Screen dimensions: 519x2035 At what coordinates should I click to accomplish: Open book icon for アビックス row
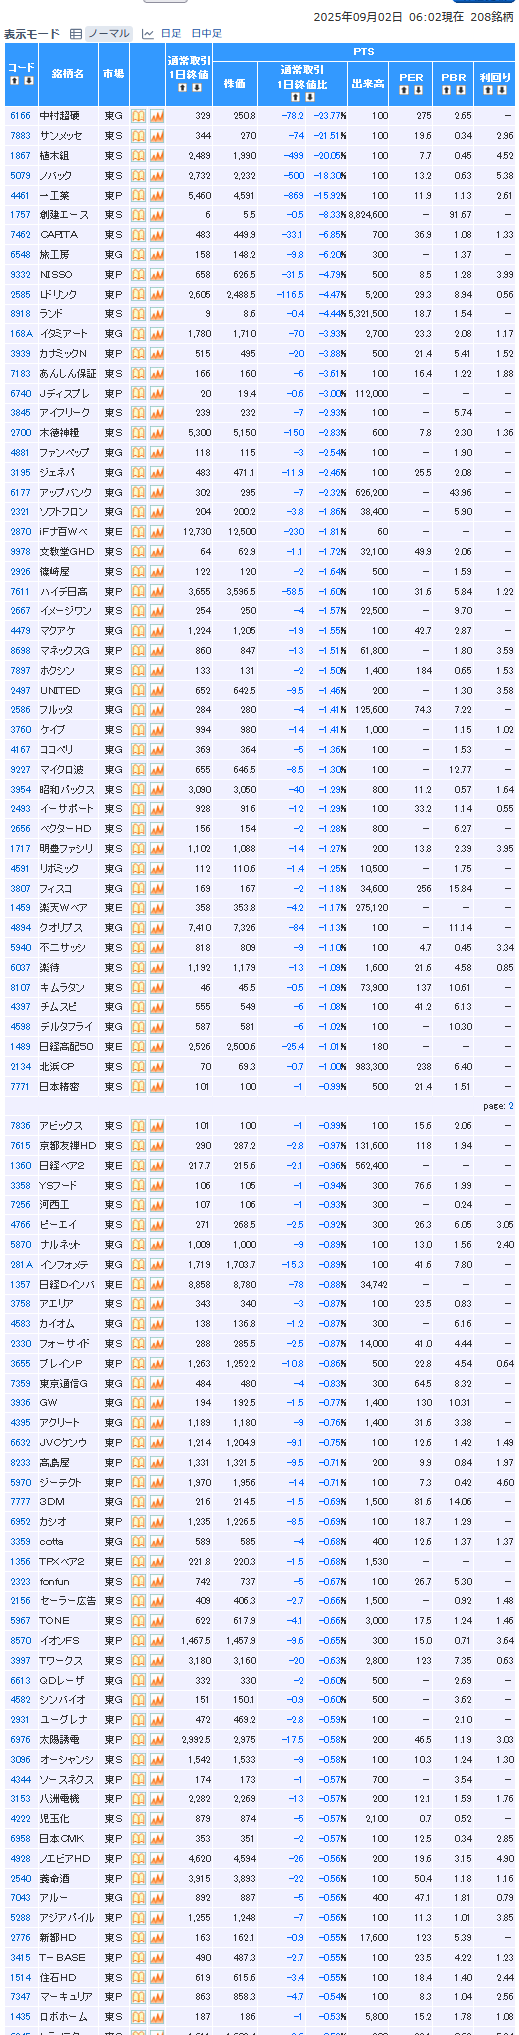[138, 1126]
